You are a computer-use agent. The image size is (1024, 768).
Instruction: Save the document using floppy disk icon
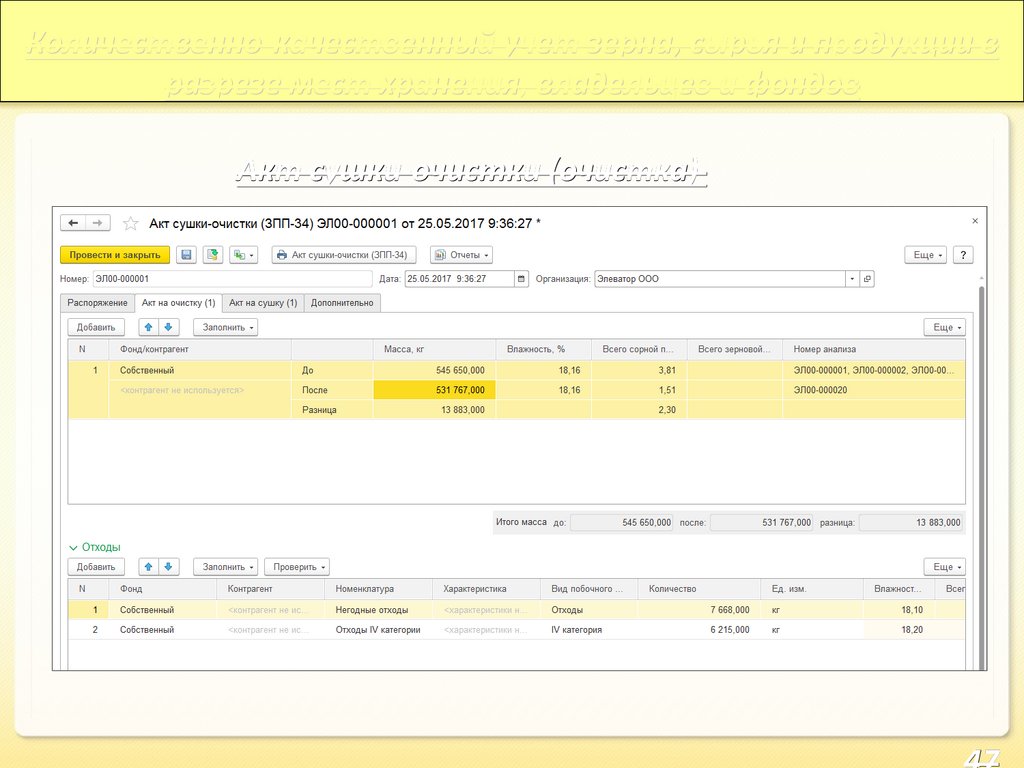tap(186, 255)
